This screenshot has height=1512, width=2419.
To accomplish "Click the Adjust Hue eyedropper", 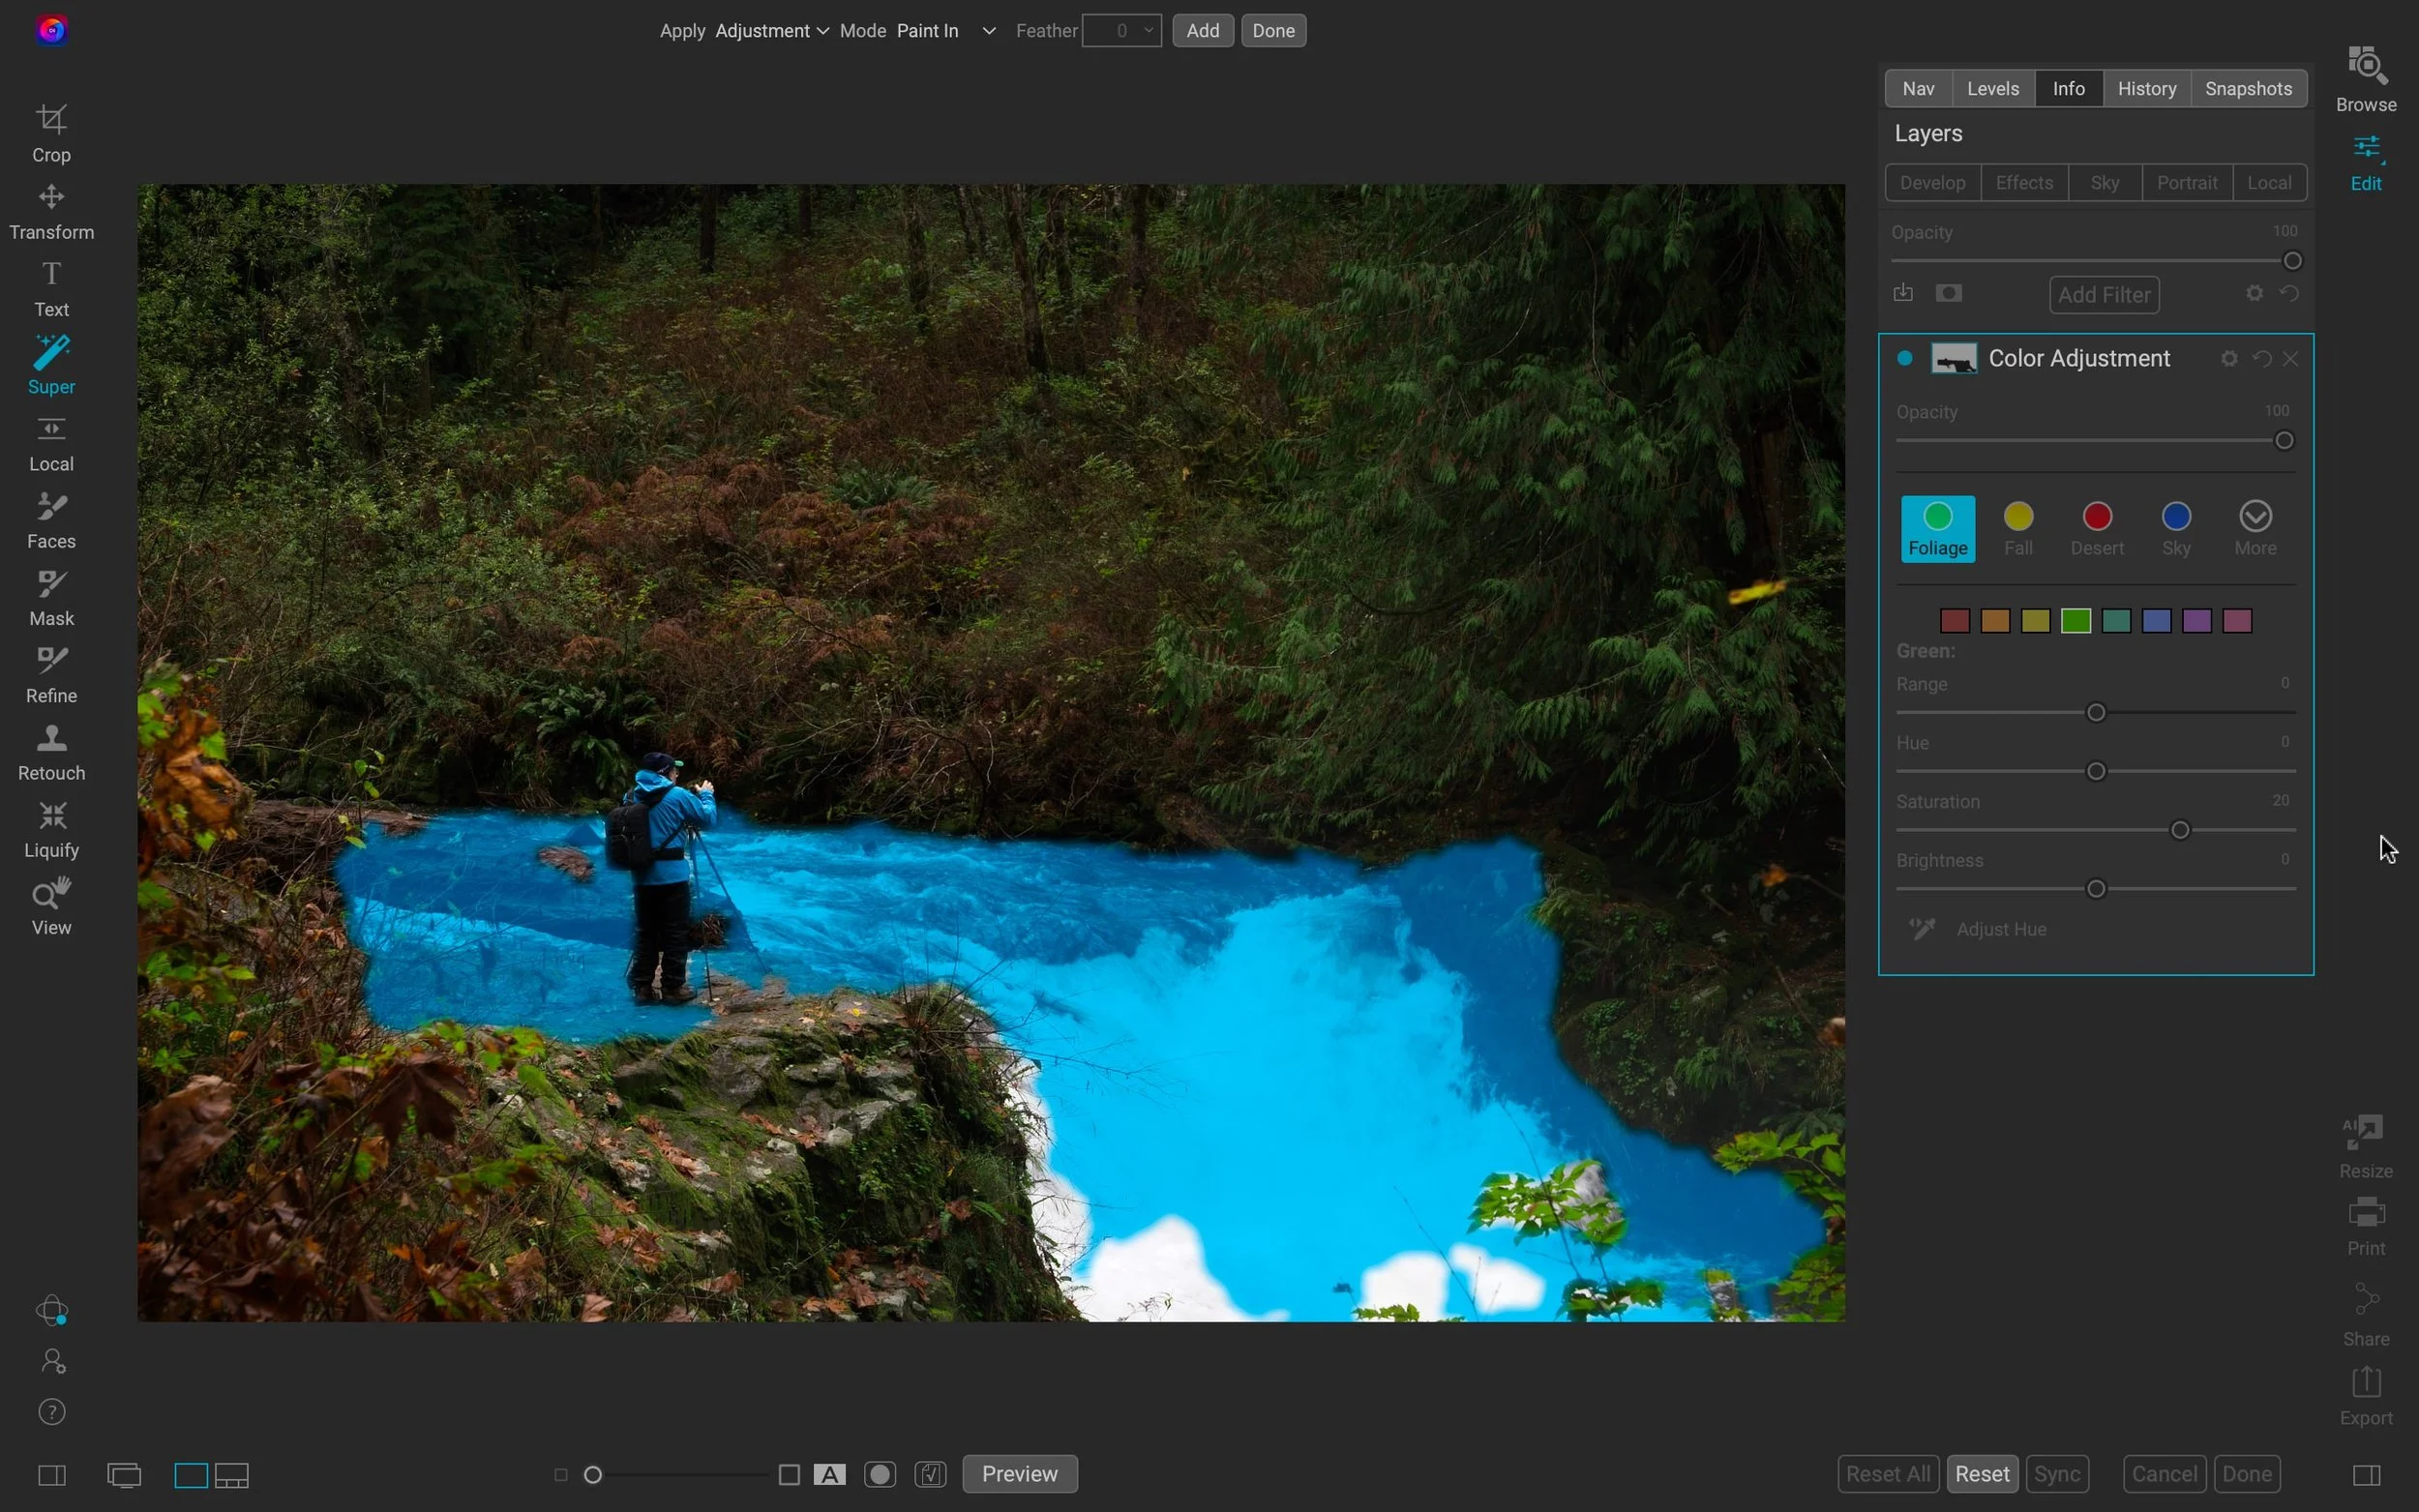I will (x=1924, y=929).
